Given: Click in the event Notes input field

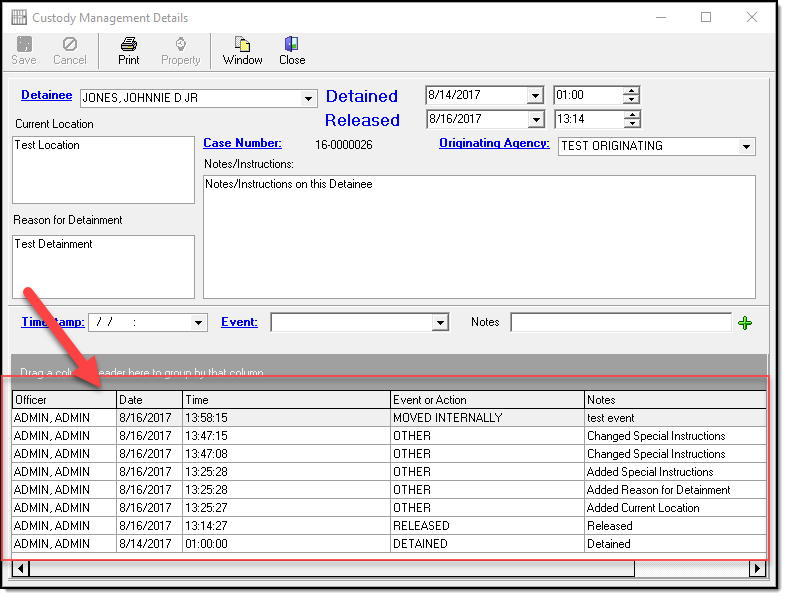Looking at the screenshot, I should click(620, 323).
